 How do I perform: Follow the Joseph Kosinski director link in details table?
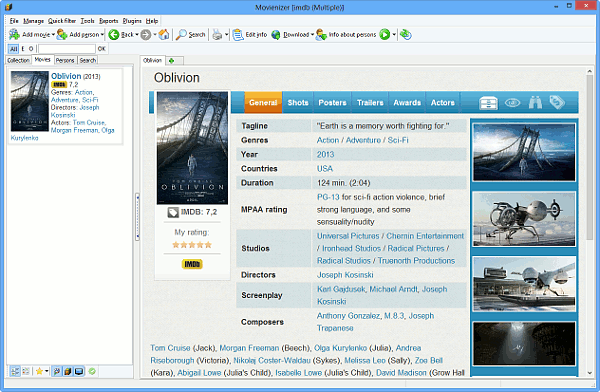pyautogui.click(x=345, y=275)
